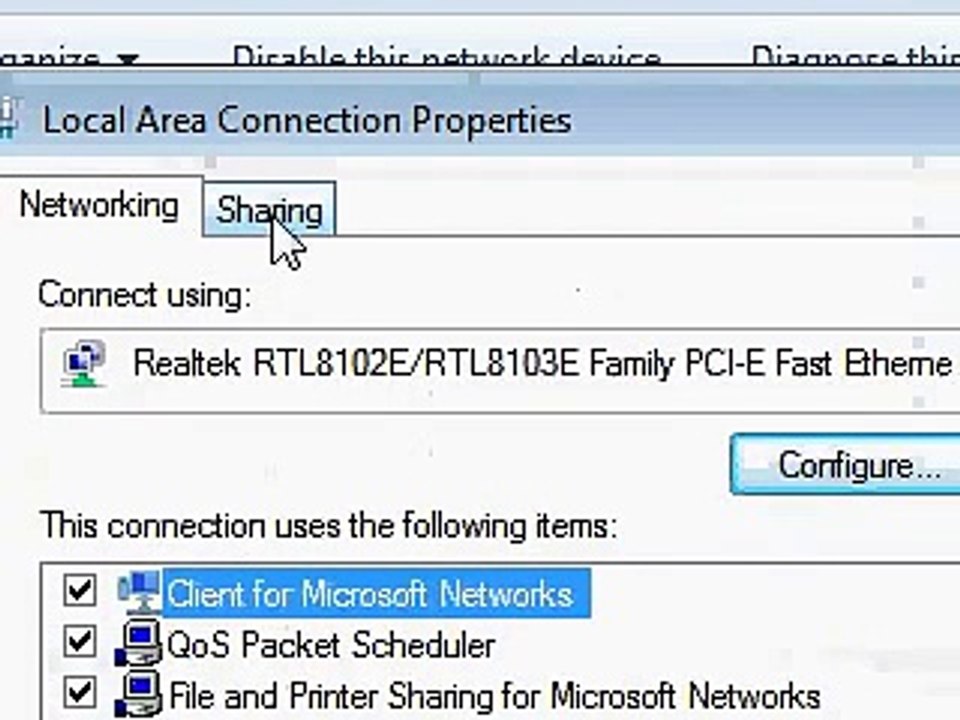Select File and Printer Sharing list item
The image size is (960, 720).
click(495, 696)
